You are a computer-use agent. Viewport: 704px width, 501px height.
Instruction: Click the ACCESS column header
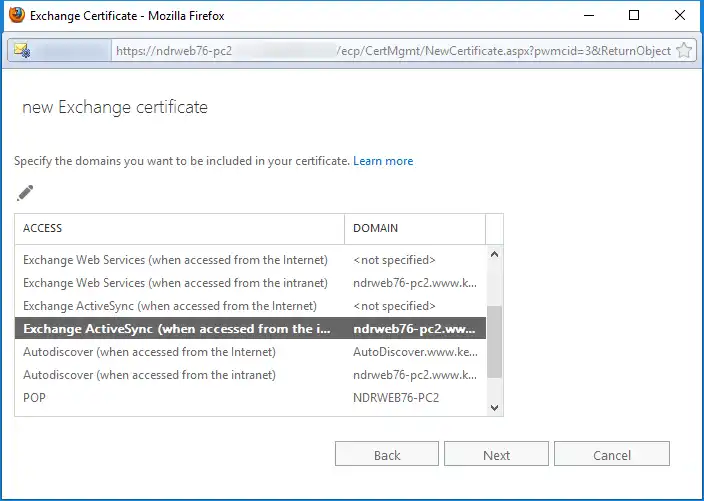click(x=180, y=229)
